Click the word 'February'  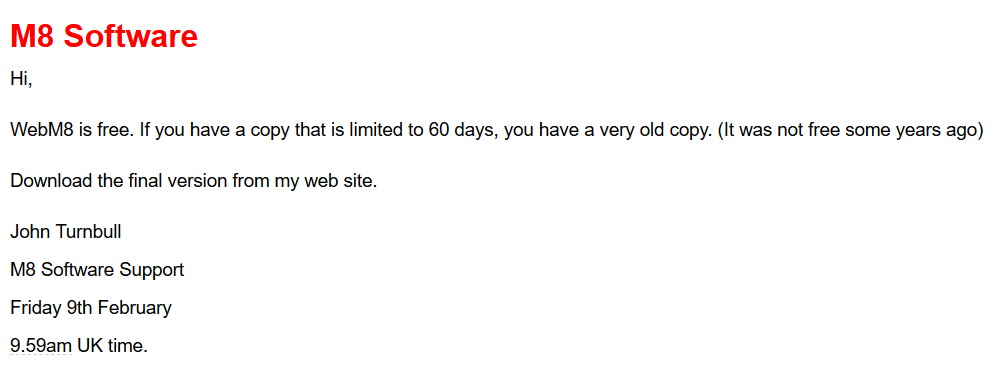[134, 308]
